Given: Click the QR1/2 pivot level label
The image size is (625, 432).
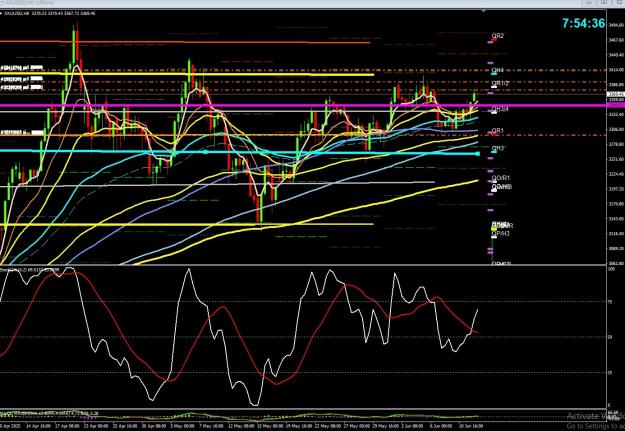Looking at the screenshot, I should 500,83.
